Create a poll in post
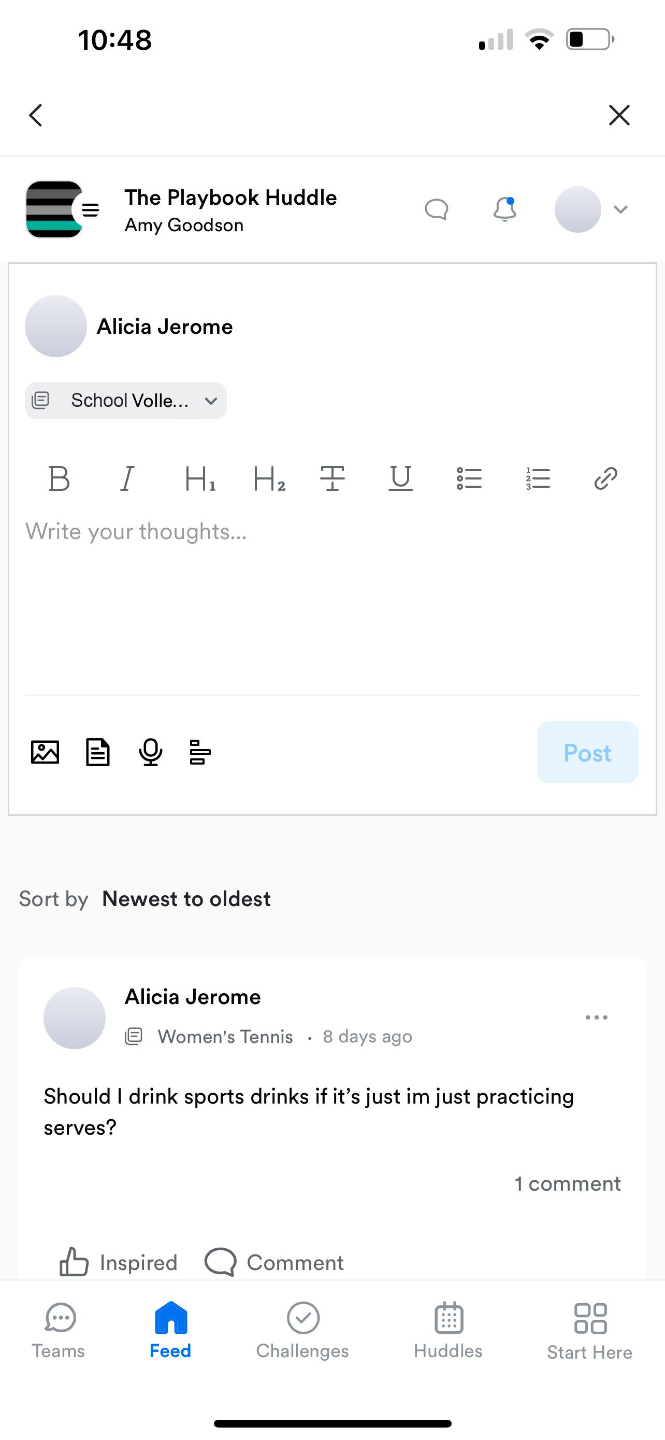 click(200, 752)
